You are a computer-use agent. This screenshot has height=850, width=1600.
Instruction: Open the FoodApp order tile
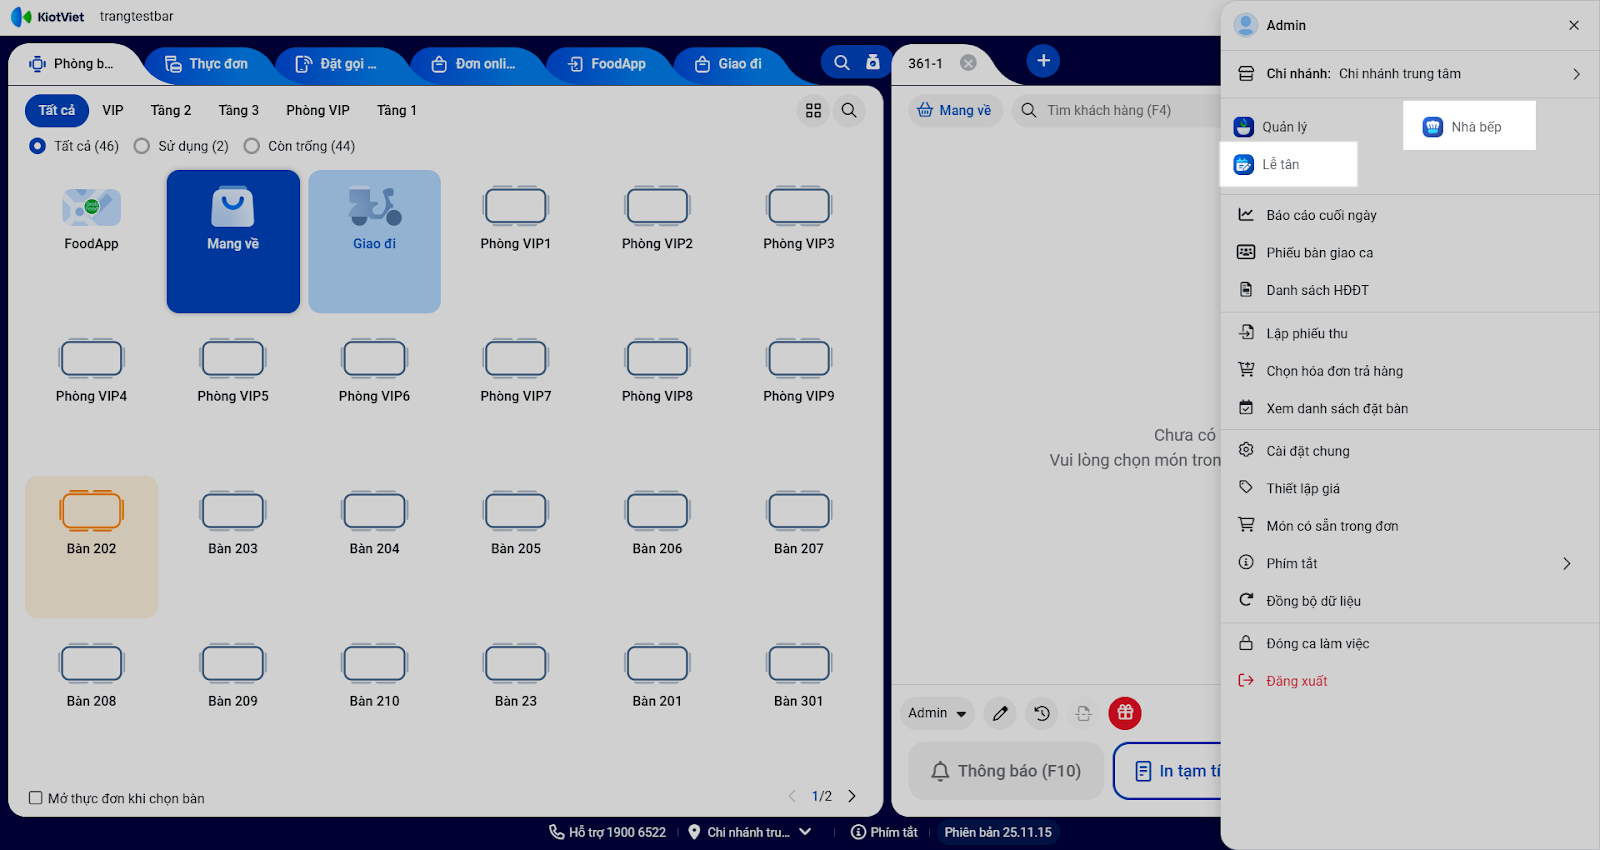[x=91, y=241]
